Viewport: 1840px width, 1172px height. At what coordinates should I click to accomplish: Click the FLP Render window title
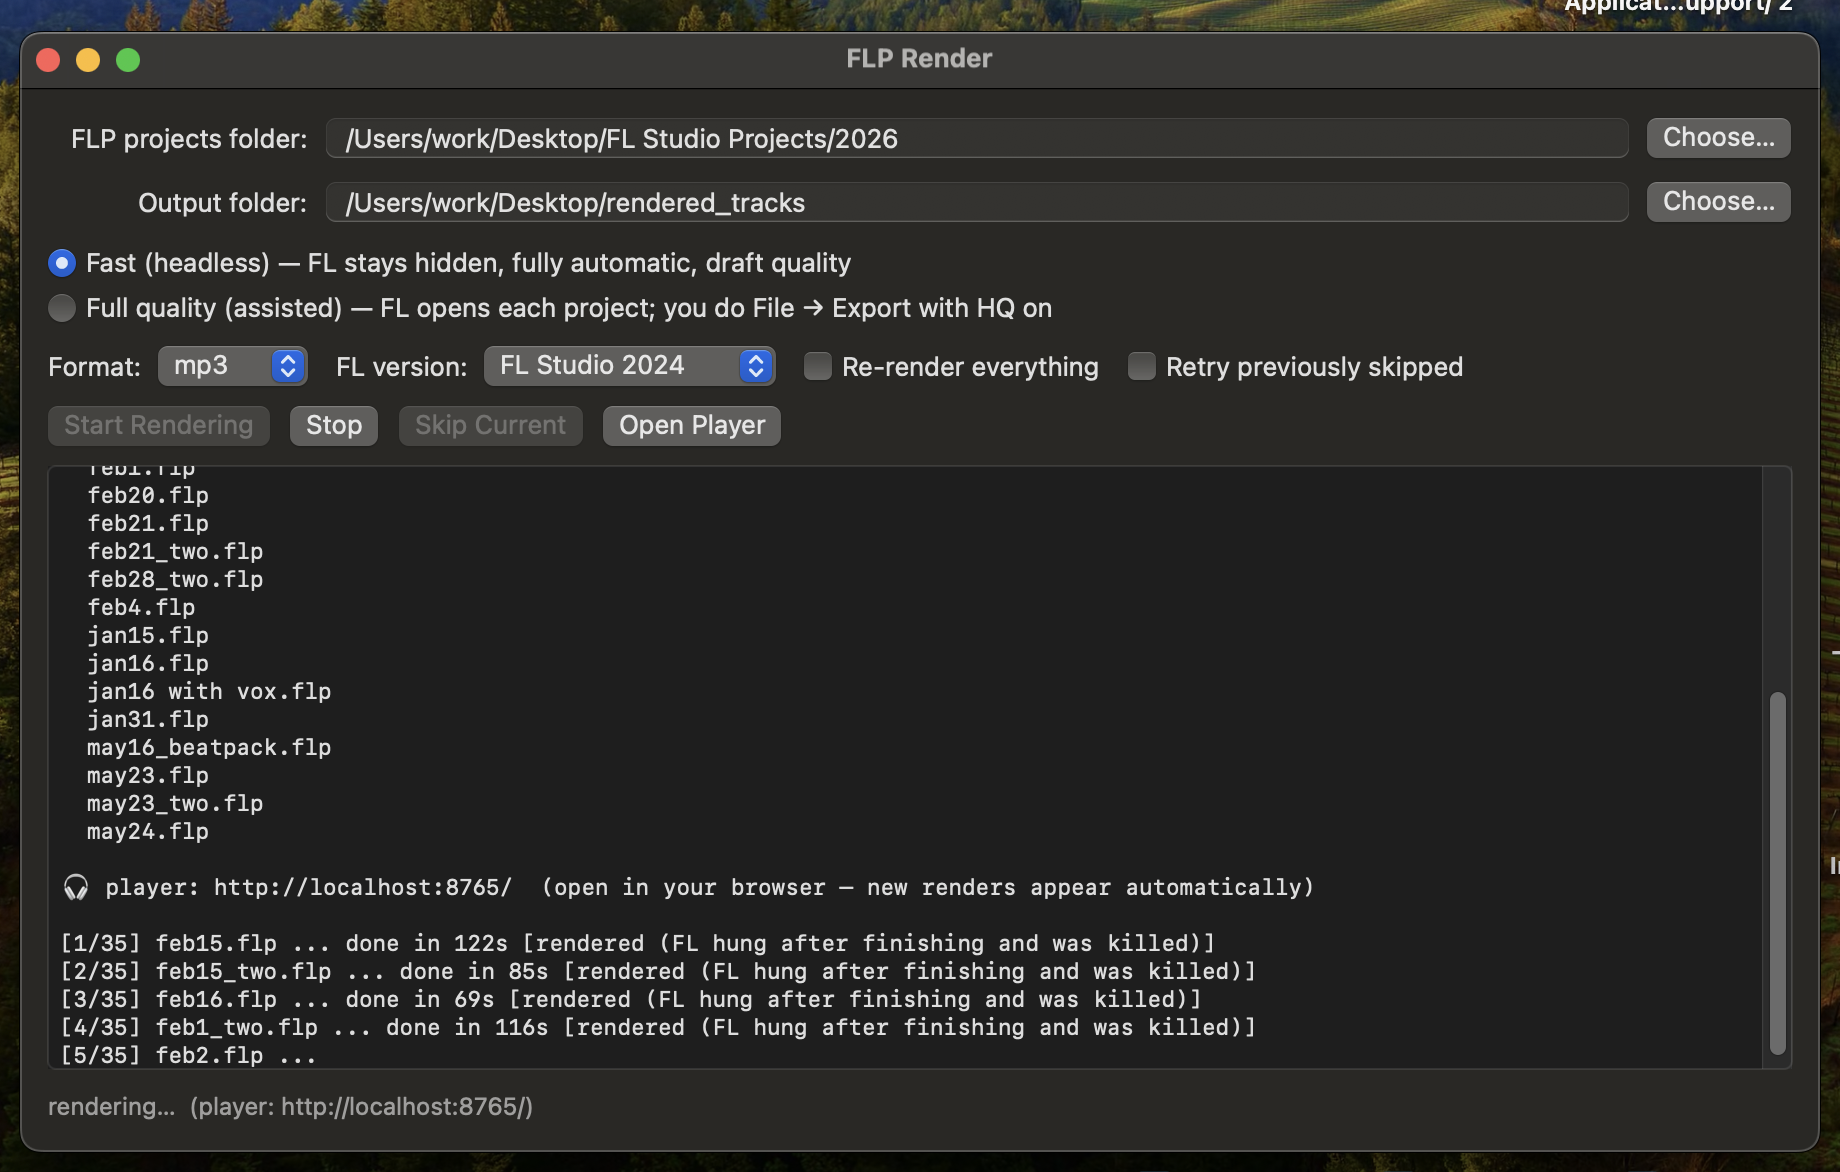pos(919,59)
